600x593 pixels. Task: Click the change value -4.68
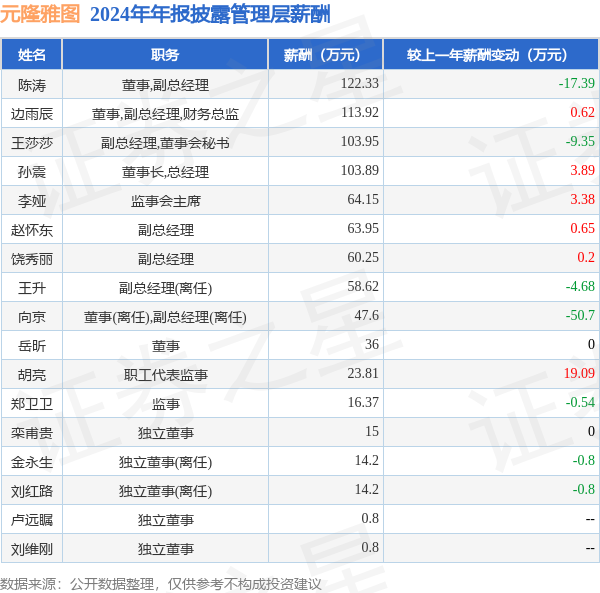[580, 287]
